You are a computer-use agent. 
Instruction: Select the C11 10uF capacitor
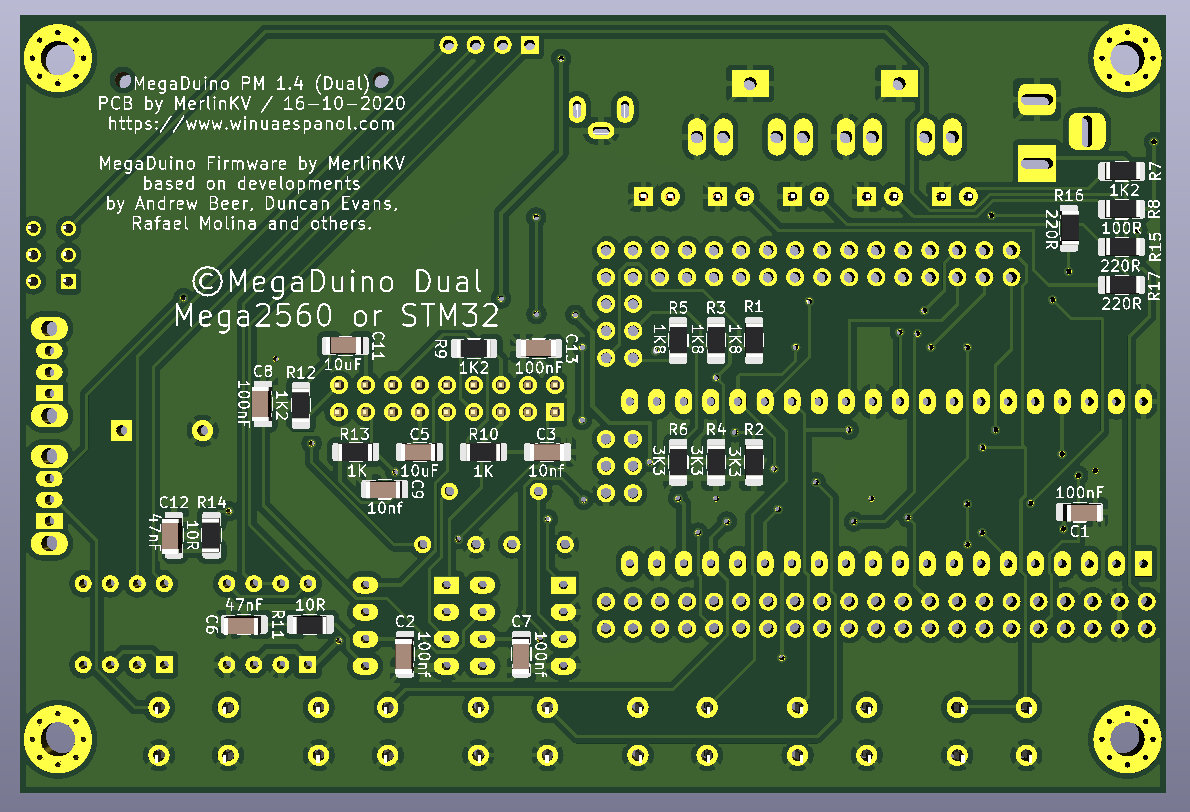coord(345,346)
